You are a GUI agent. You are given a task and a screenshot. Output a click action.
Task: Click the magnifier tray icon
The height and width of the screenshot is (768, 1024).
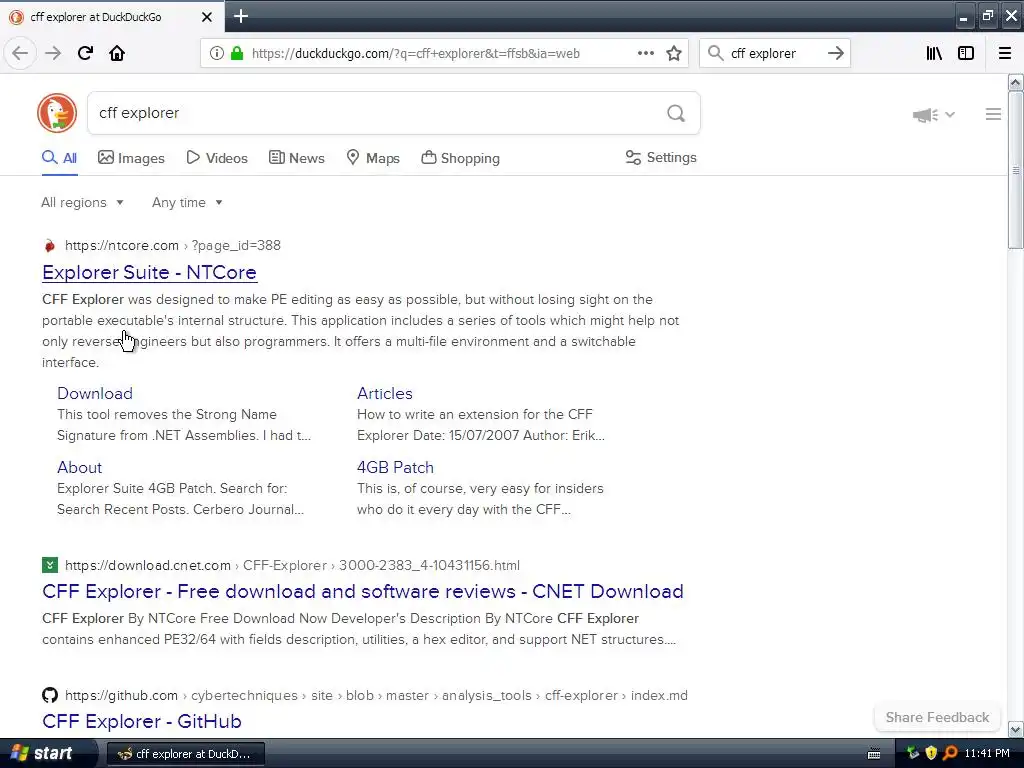950,754
